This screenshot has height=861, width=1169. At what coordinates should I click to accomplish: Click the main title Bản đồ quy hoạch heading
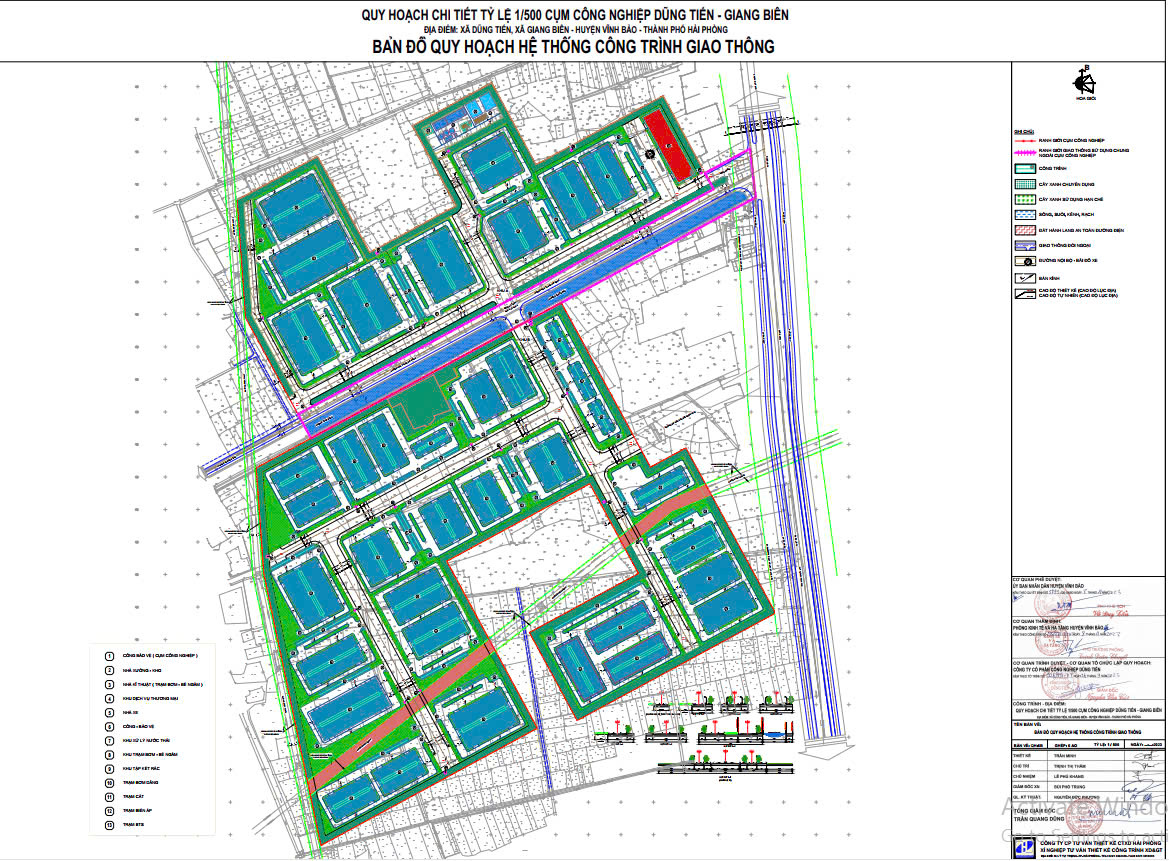(x=573, y=47)
